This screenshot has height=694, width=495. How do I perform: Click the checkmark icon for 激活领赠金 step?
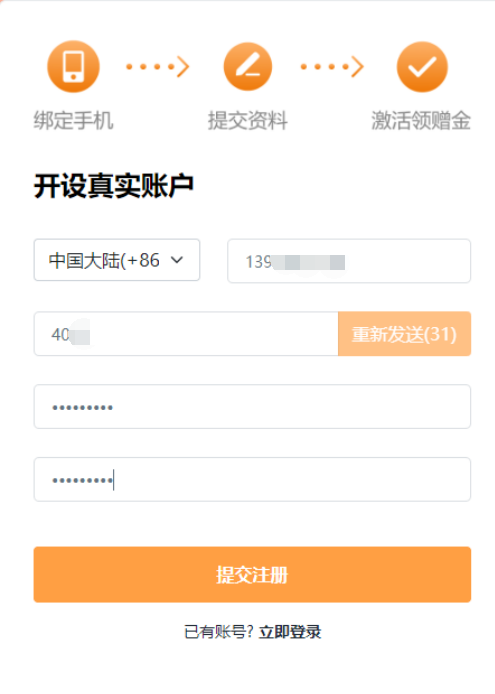pyautogui.click(x=422, y=67)
